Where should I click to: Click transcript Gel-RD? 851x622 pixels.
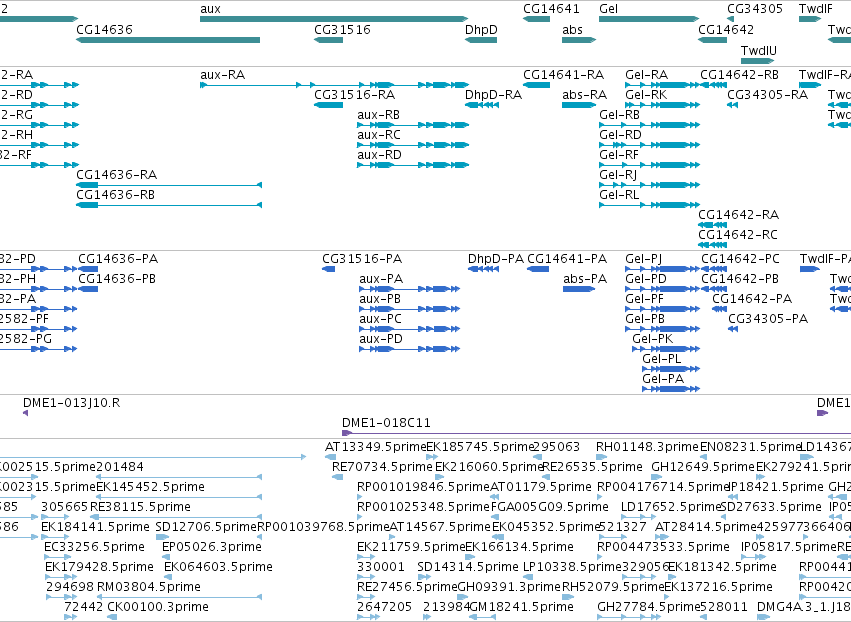point(620,135)
